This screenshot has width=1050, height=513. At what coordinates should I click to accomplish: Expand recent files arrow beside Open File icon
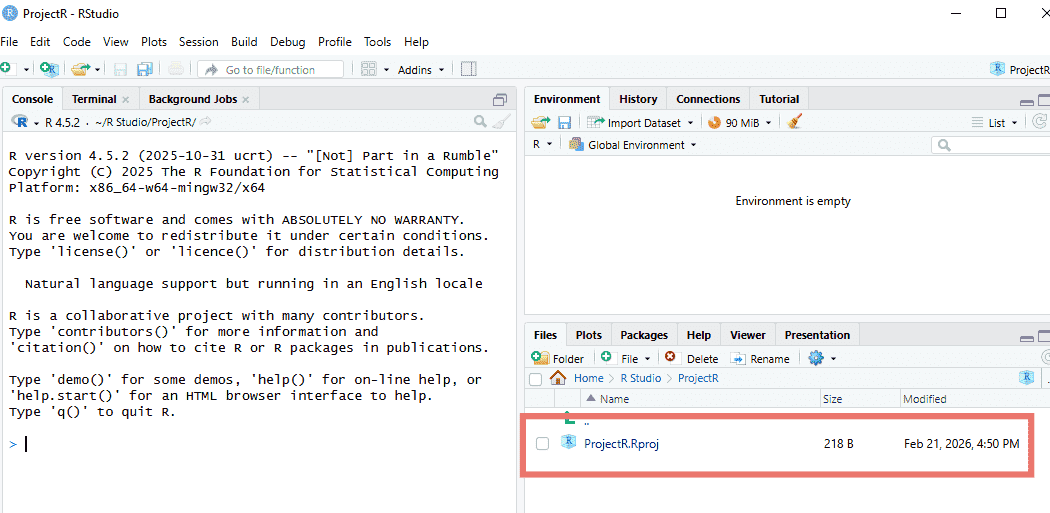click(98, 70)
